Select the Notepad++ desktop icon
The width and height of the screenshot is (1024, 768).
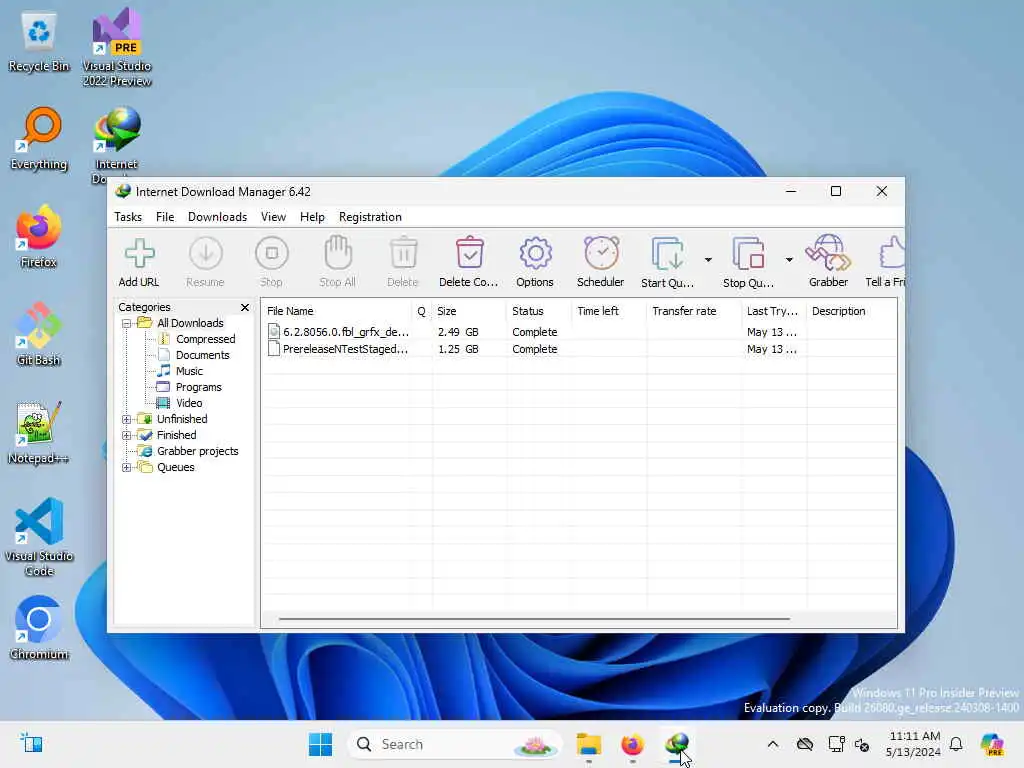click(39, 432)
